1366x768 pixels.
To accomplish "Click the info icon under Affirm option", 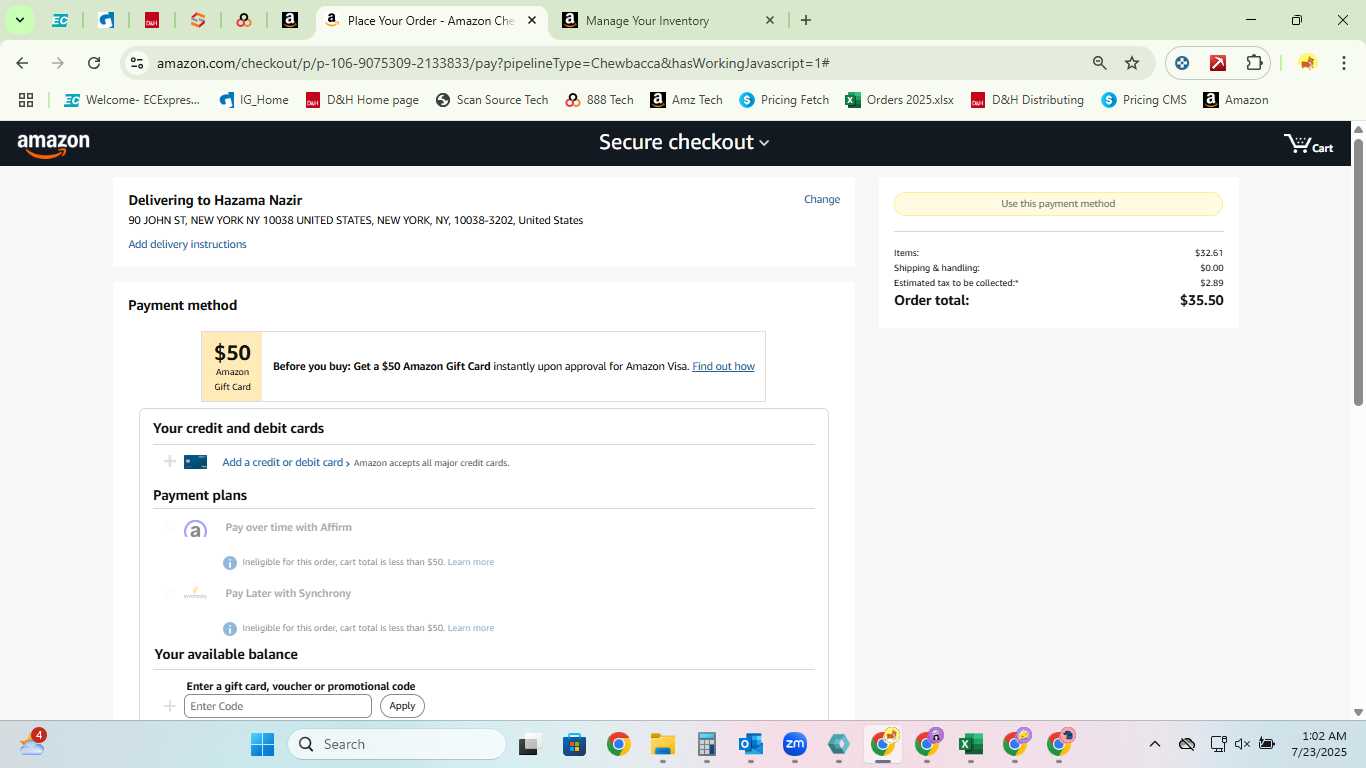I will (x=230, y=563).
